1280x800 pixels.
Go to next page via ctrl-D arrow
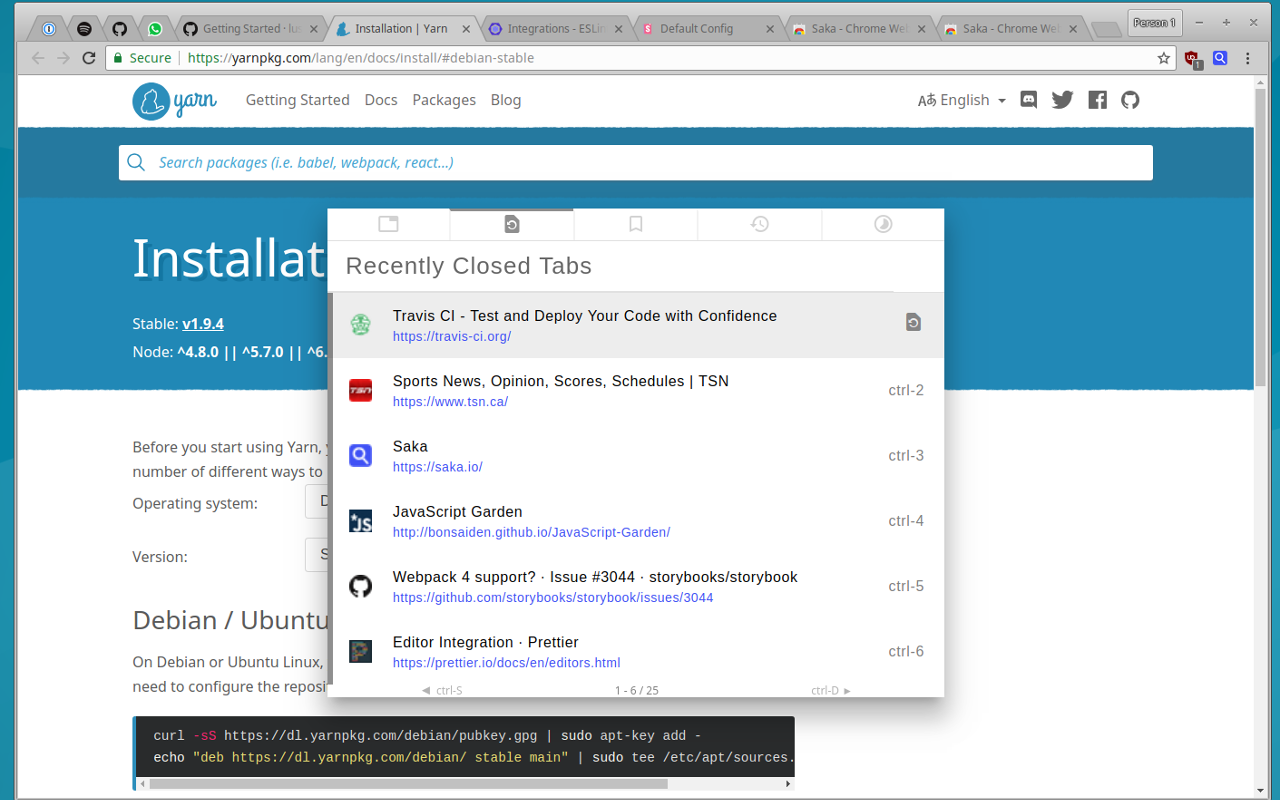(831, 690)
